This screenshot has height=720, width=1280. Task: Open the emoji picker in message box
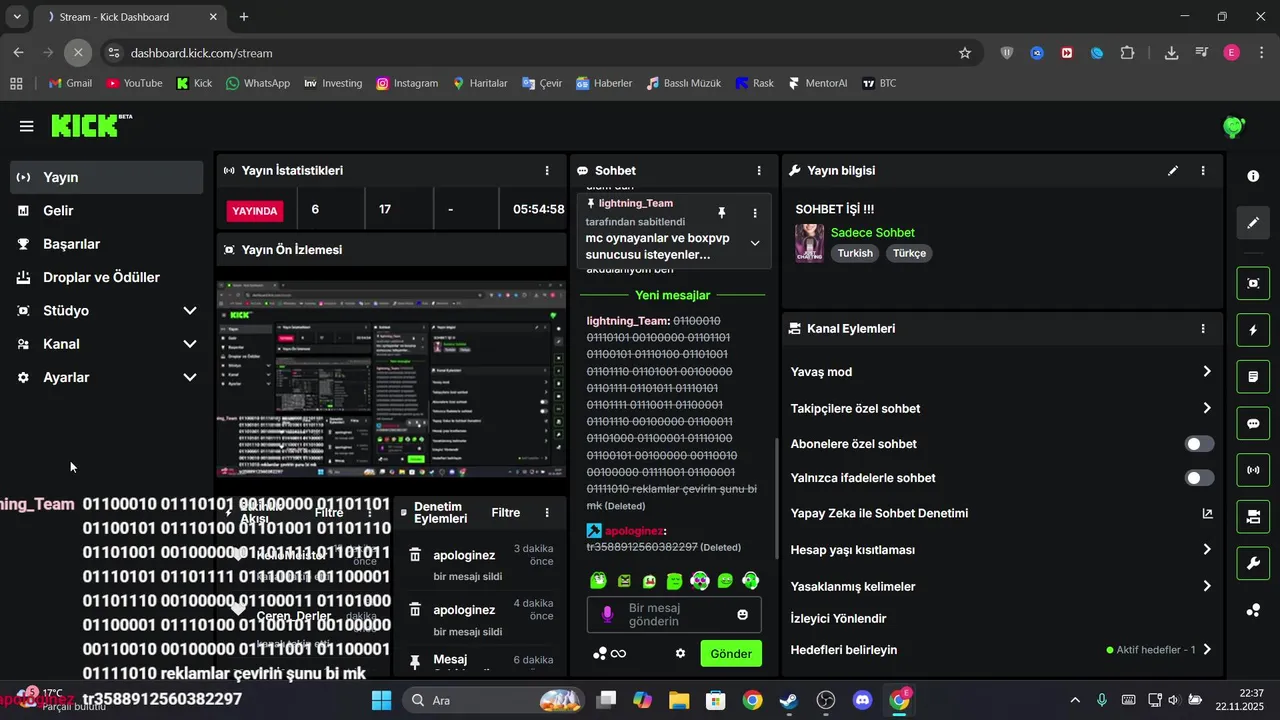[742, 614]
